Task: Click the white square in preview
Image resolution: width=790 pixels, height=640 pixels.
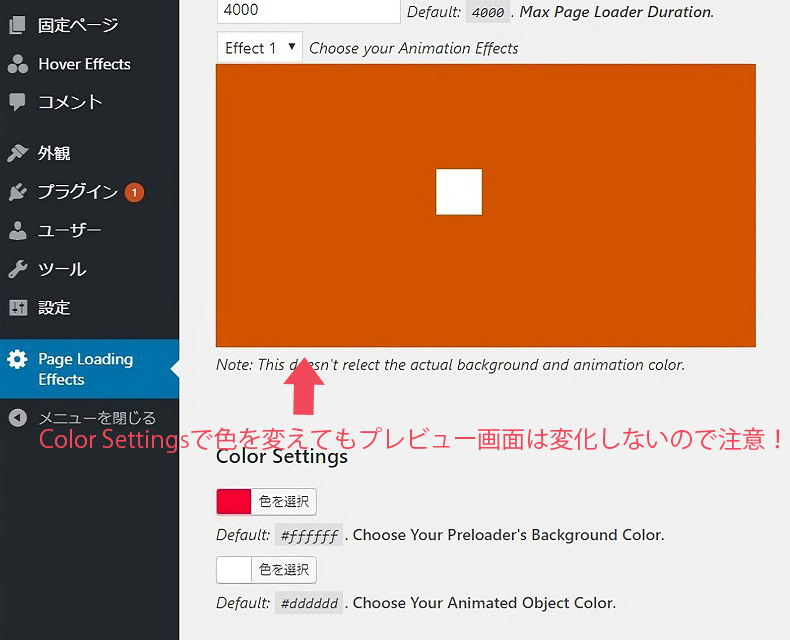Action: point(458,191)
